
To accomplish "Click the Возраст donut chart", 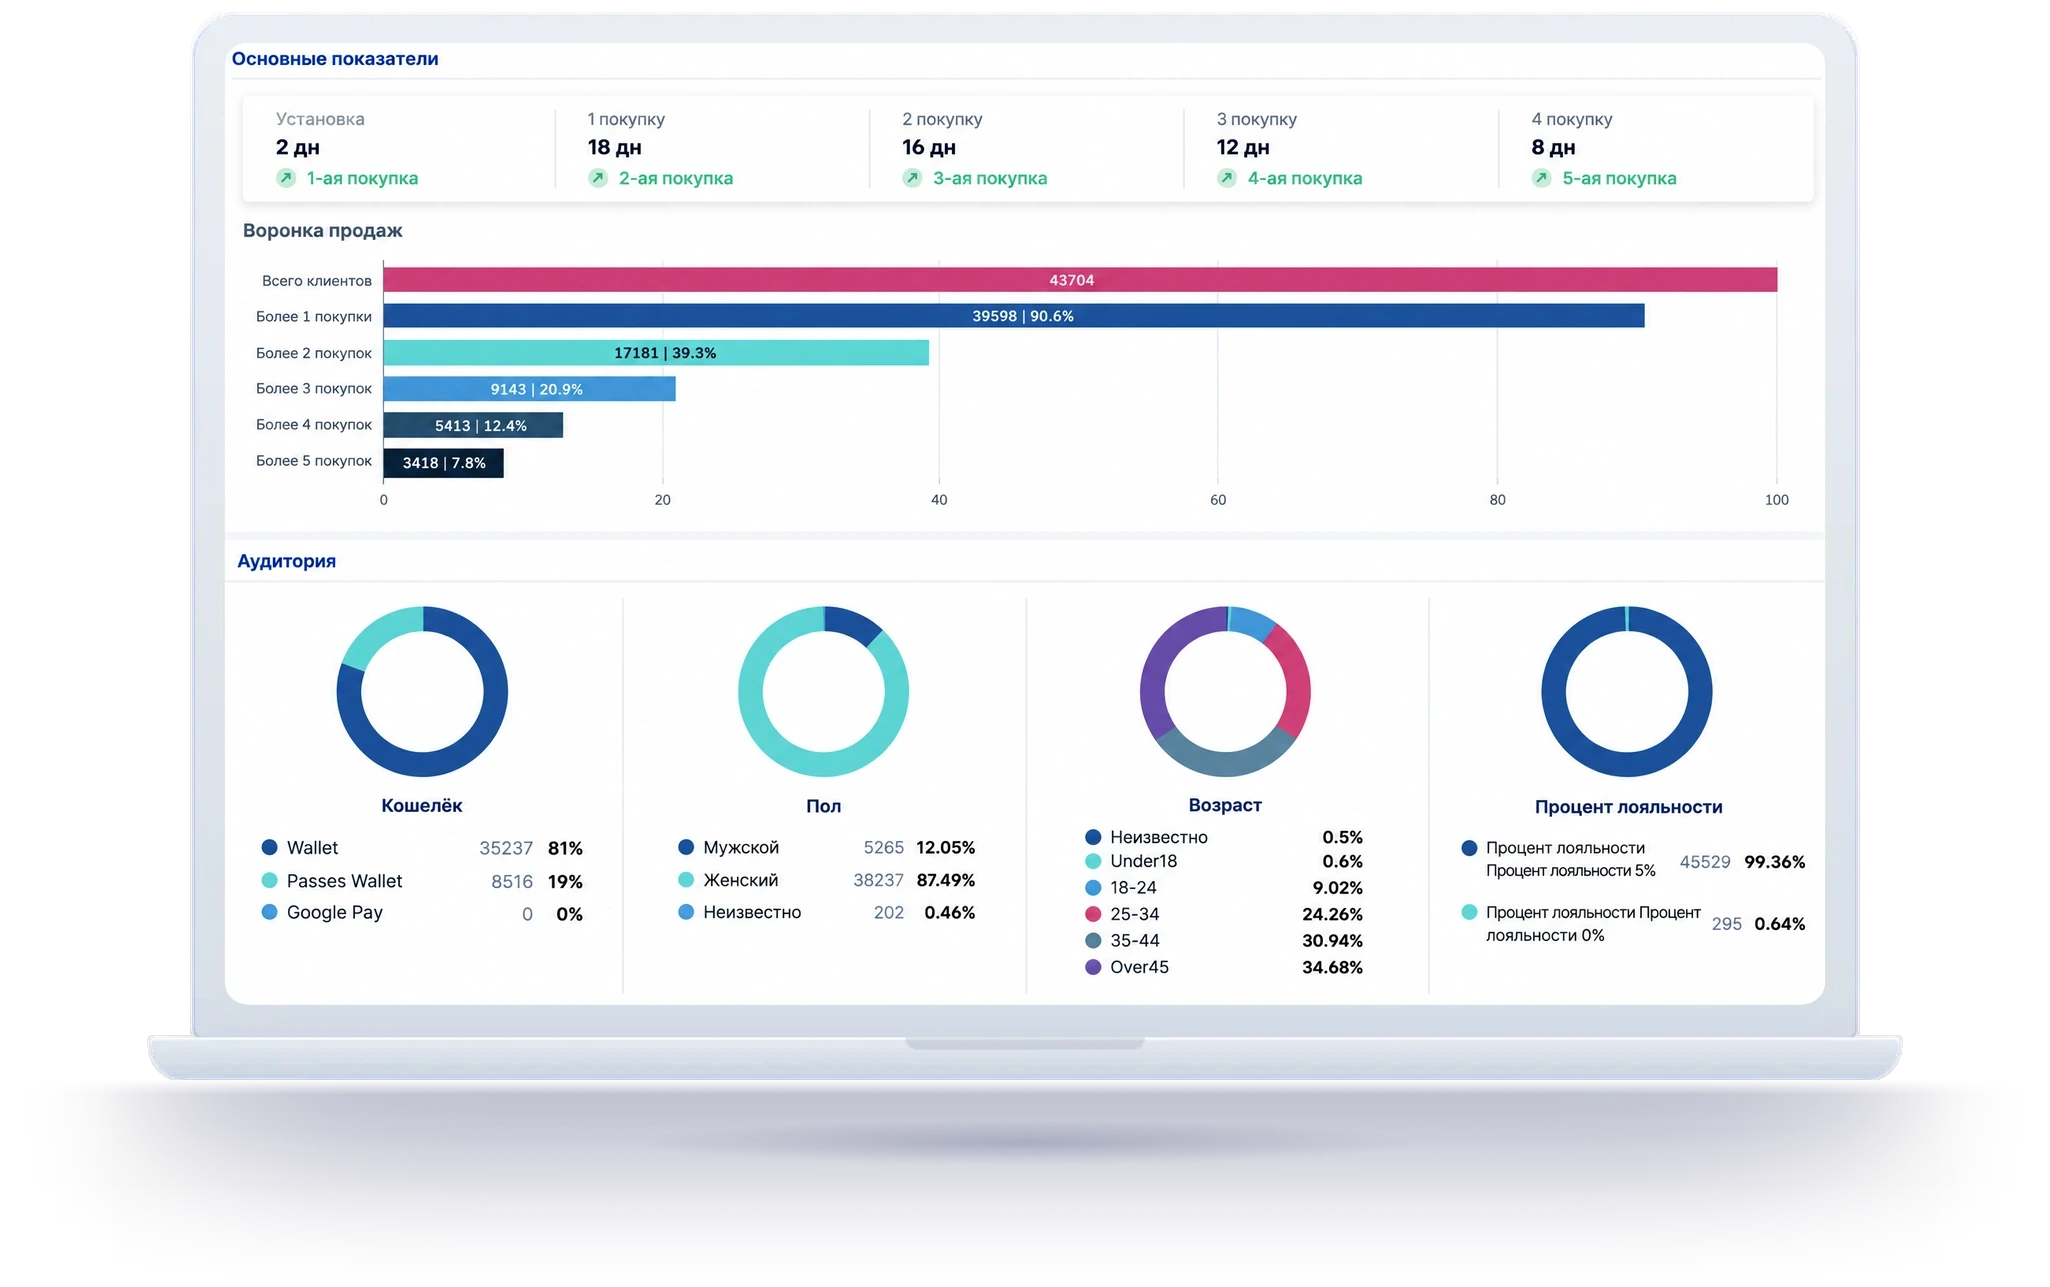I will click(1225, 691).
